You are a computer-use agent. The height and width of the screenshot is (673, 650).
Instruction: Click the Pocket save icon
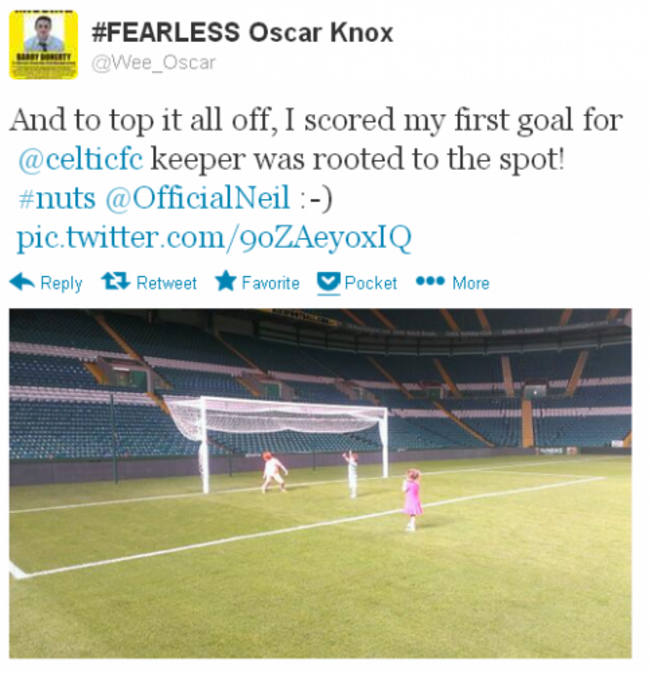click(328, 283)
